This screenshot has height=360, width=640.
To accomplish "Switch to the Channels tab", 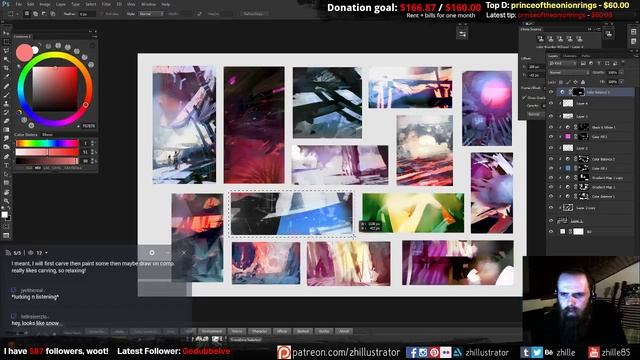I will [x=570, y=56].
